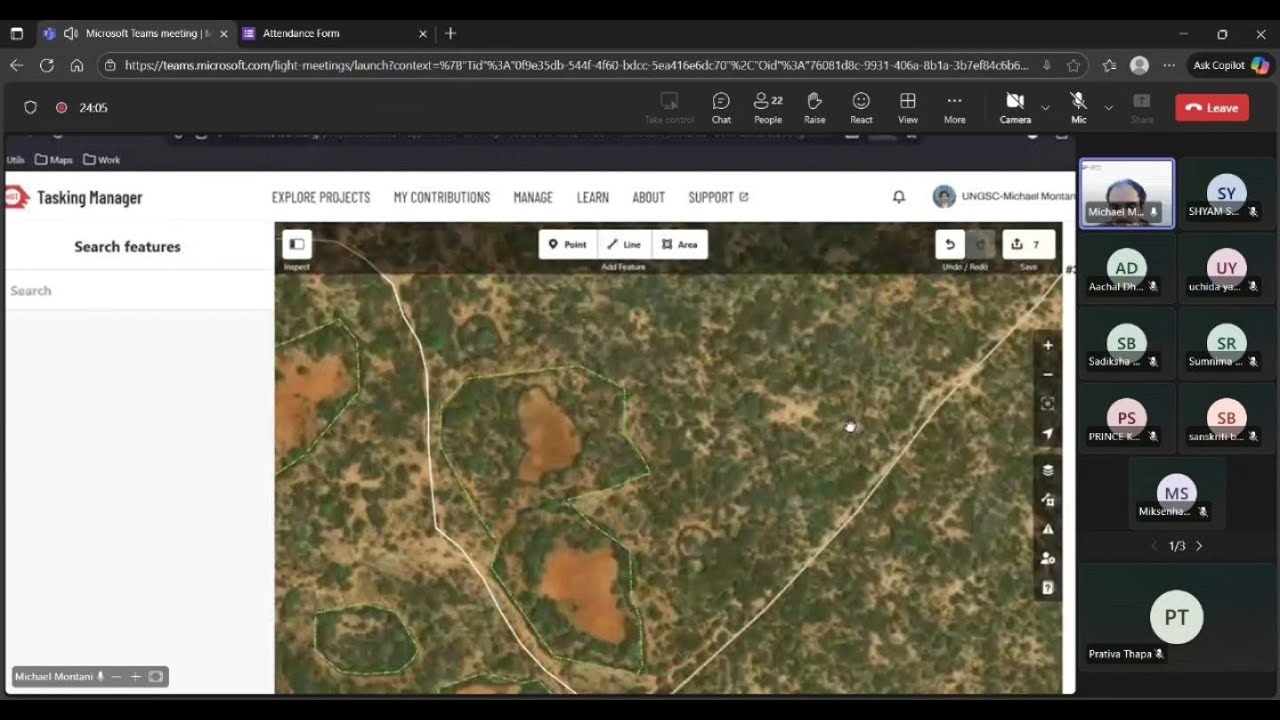Zoom in on the map
This screenshot has width=1280, height=720.
coord(1048,345)
